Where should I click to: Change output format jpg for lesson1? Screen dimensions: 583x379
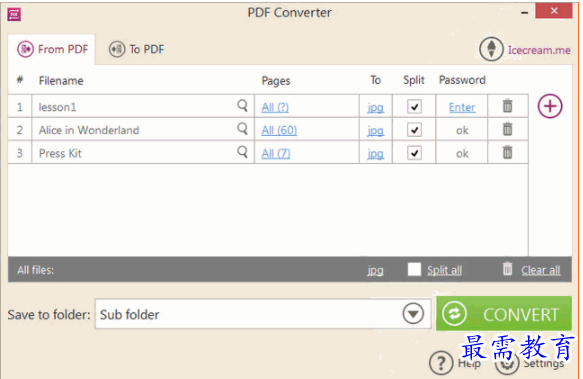[x=376, y=108]
